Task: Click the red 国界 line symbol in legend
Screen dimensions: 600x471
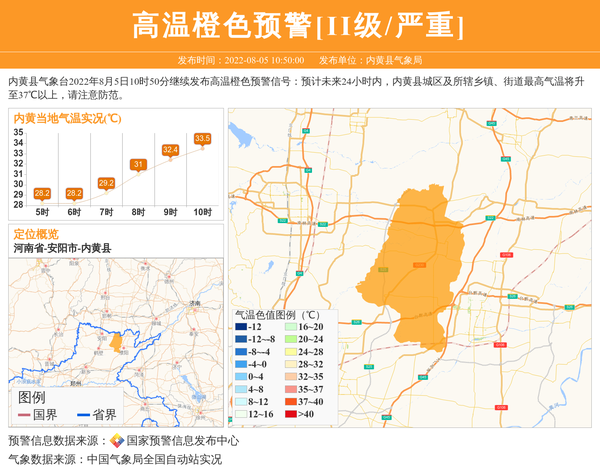Action: pyautogui.click(x=21, y=414)
